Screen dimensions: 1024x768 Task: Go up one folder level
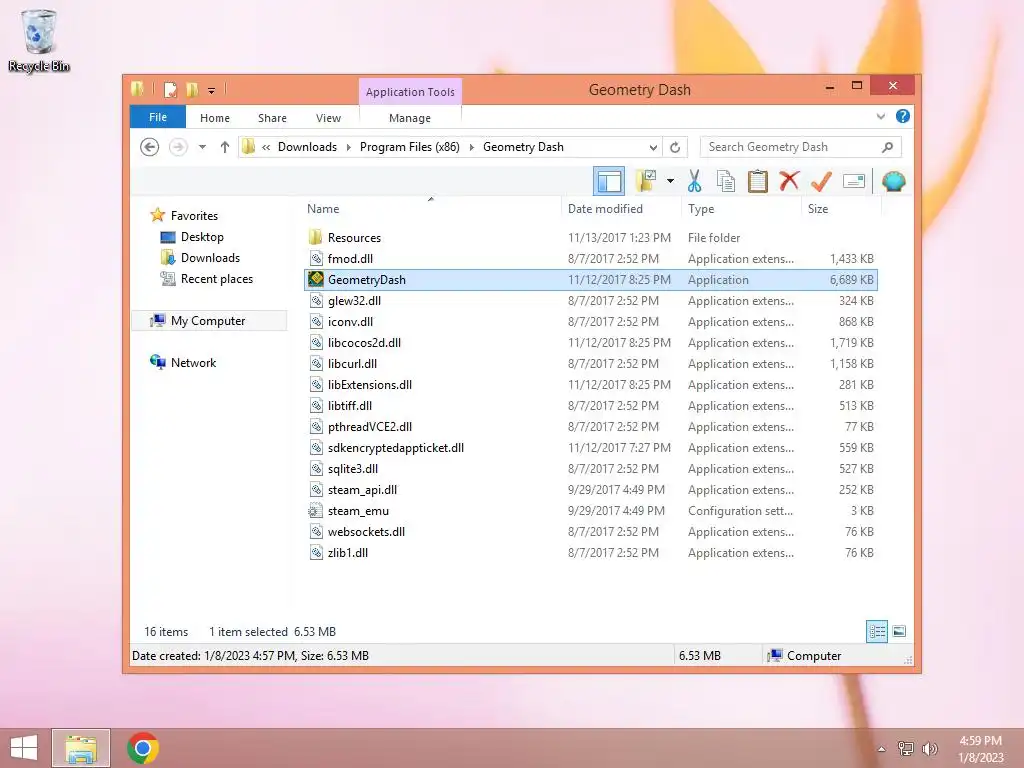[x=225, y=147]
